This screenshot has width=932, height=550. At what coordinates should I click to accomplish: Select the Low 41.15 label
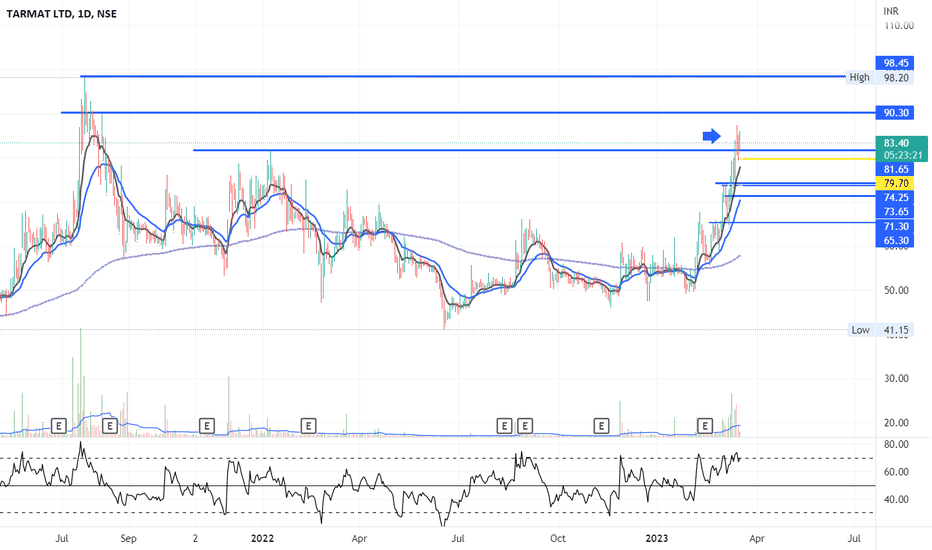coord(880,330)
